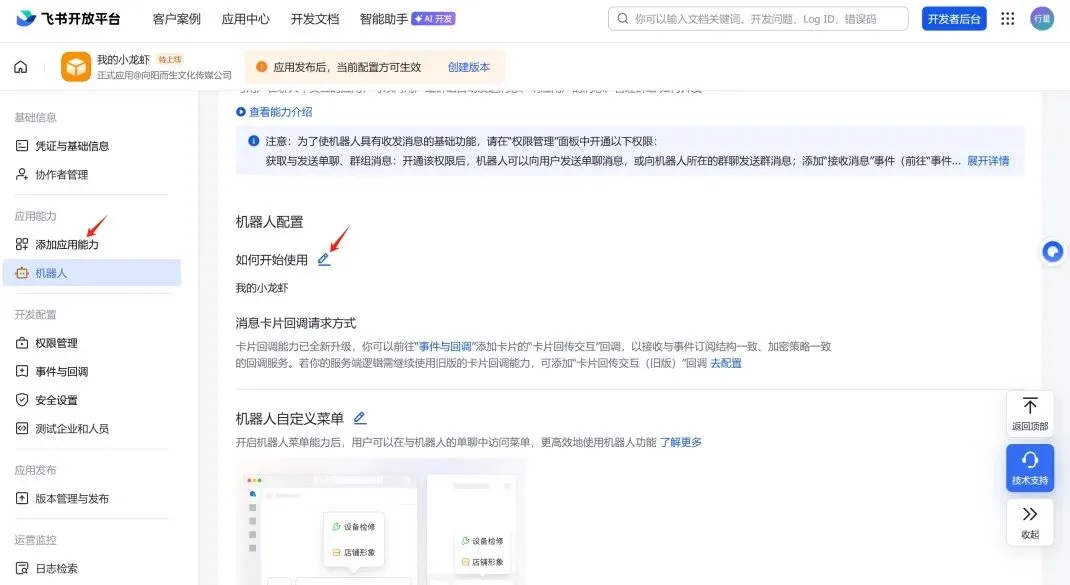Click the 事件与回调 inline link
The height and width of the screenshot is (585, 1070).
[x=445, y=346]
